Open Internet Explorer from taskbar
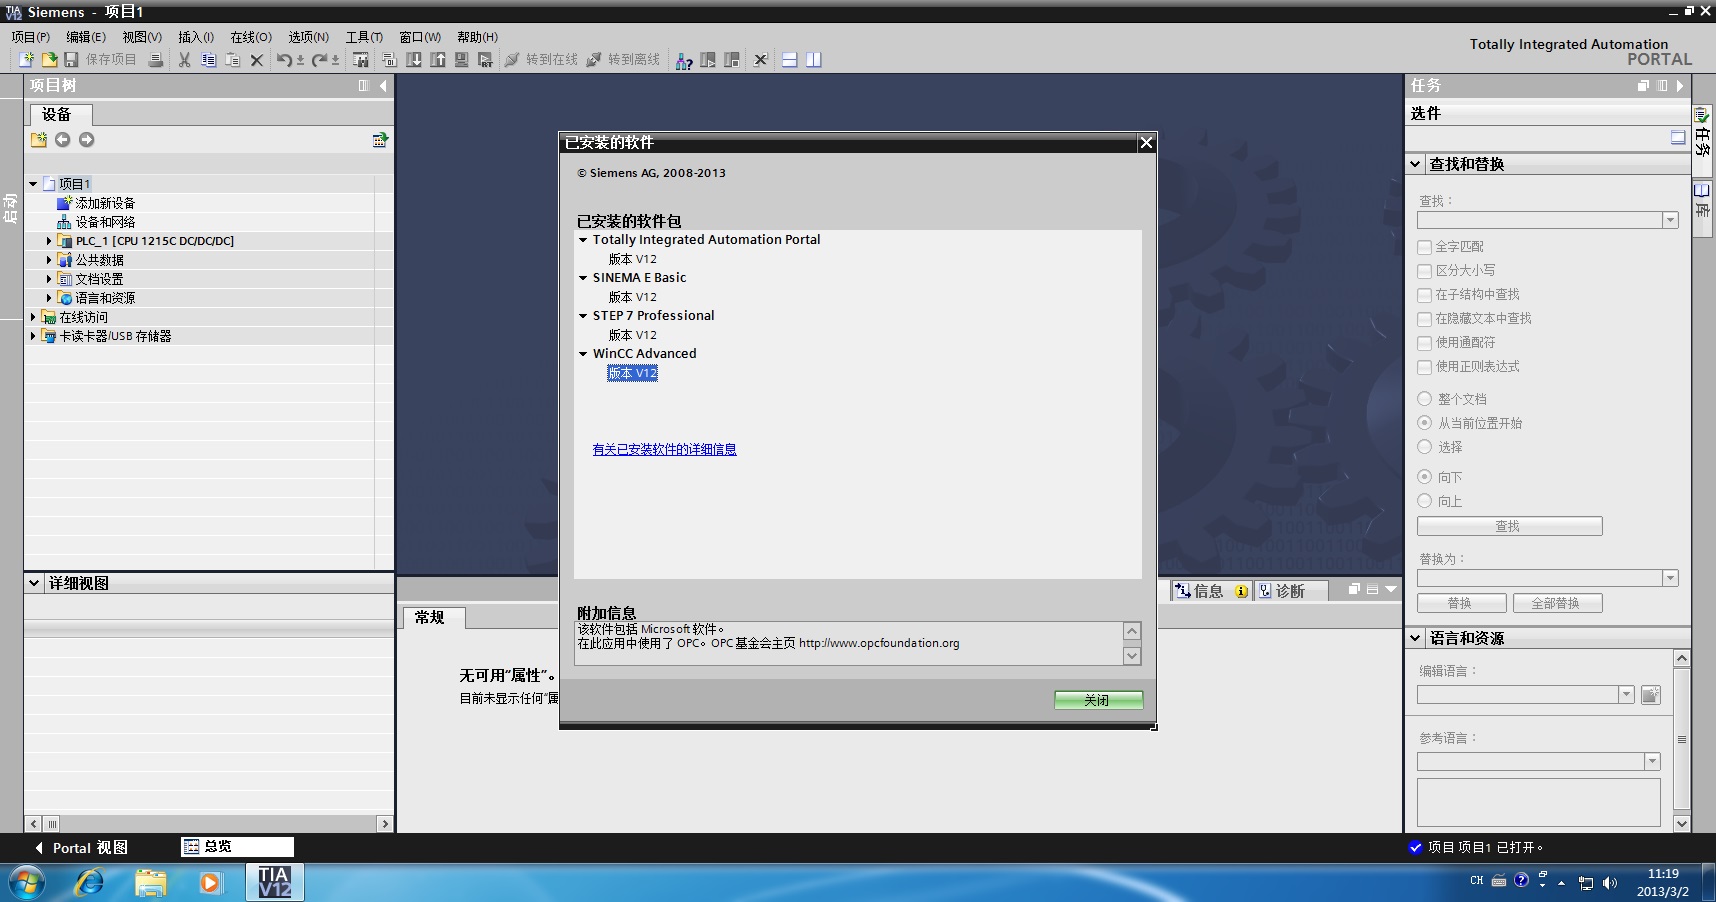Screen dimensions: 1716x902 point(90,883)
